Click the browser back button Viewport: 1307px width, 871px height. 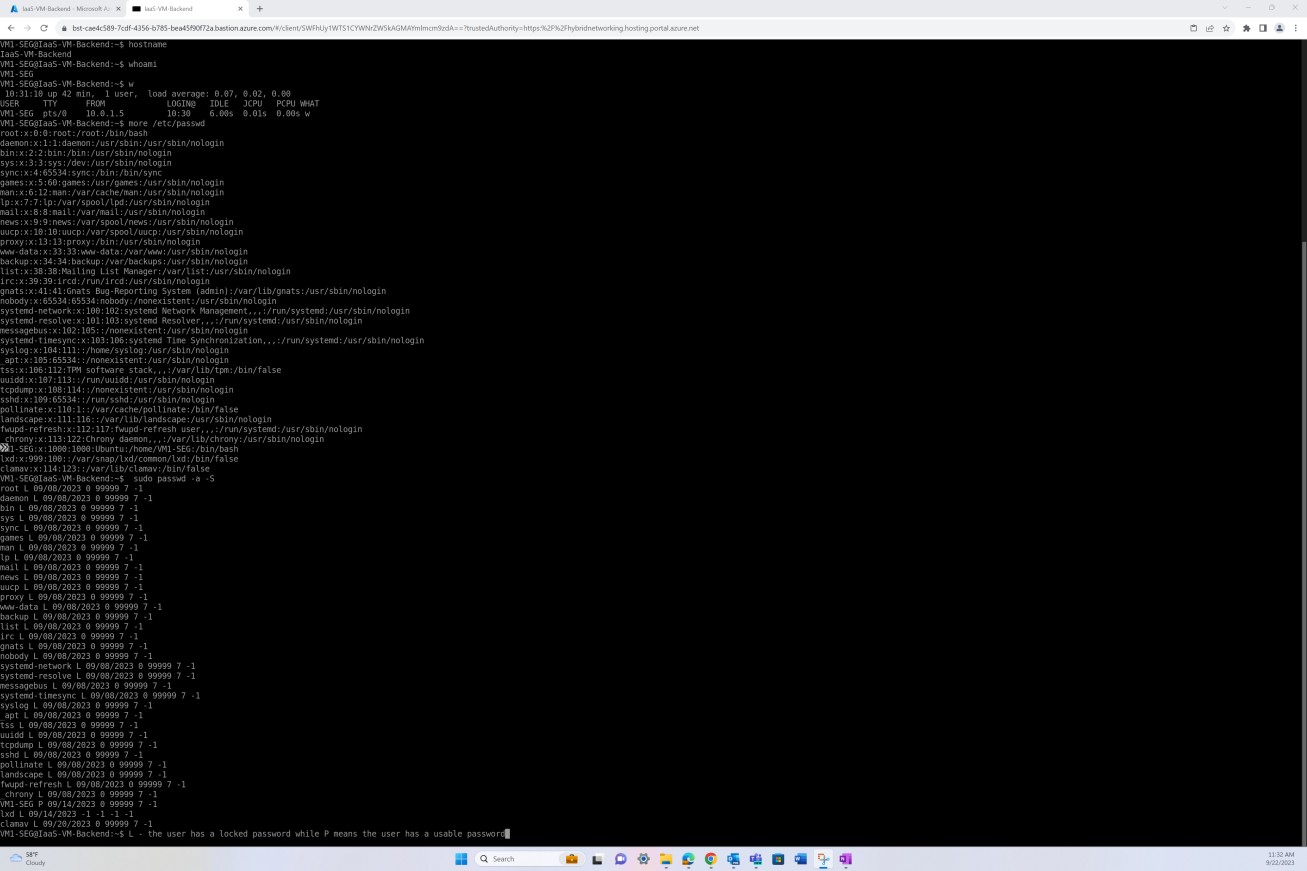11,28
